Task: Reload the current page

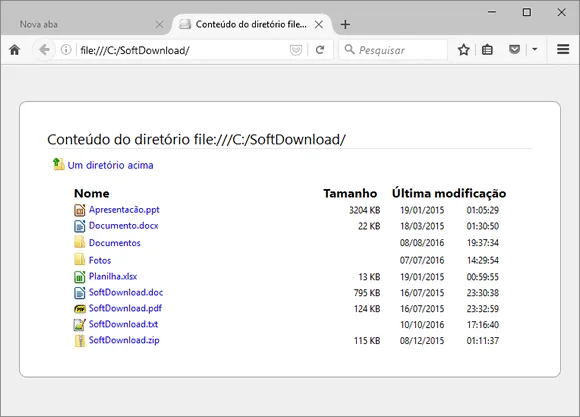Action: click(320, 50)
